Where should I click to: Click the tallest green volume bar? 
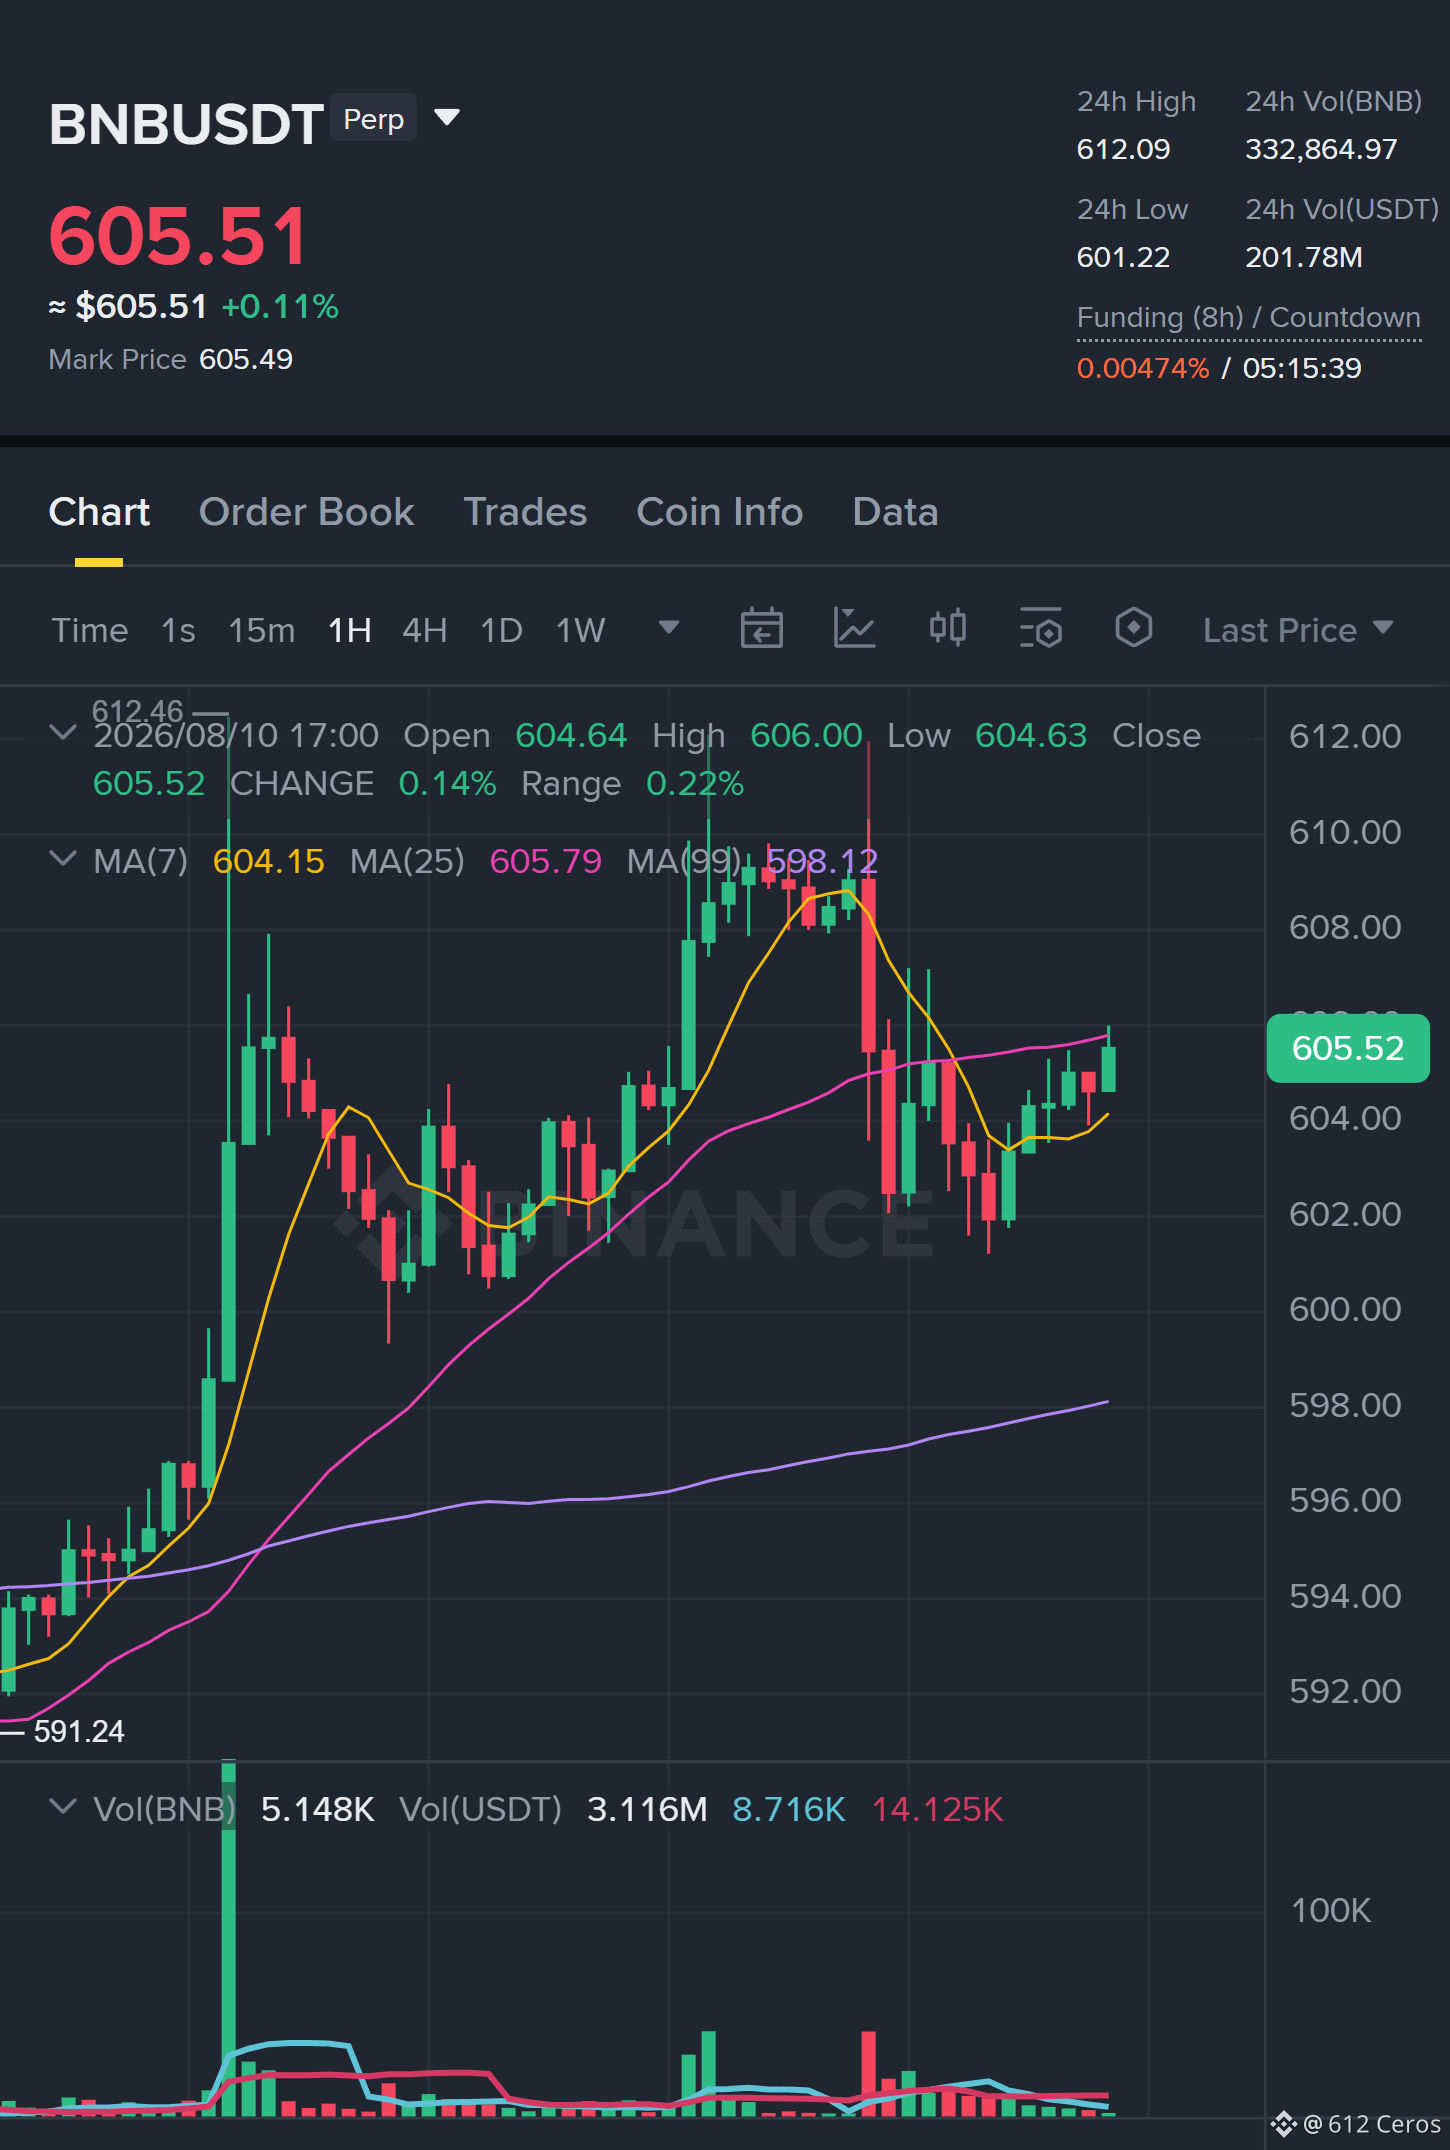[229, 1938]
